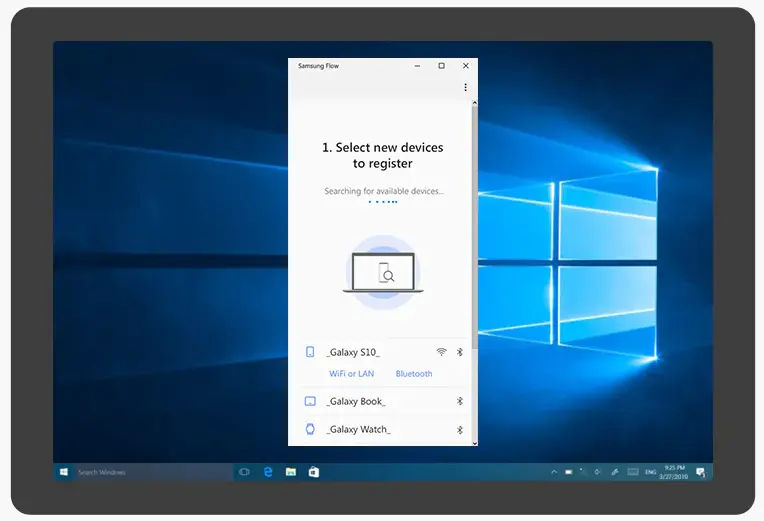Maximize the Samsung Flow window
The width and height of the screenshot is (764, 521).
(441, 66)
